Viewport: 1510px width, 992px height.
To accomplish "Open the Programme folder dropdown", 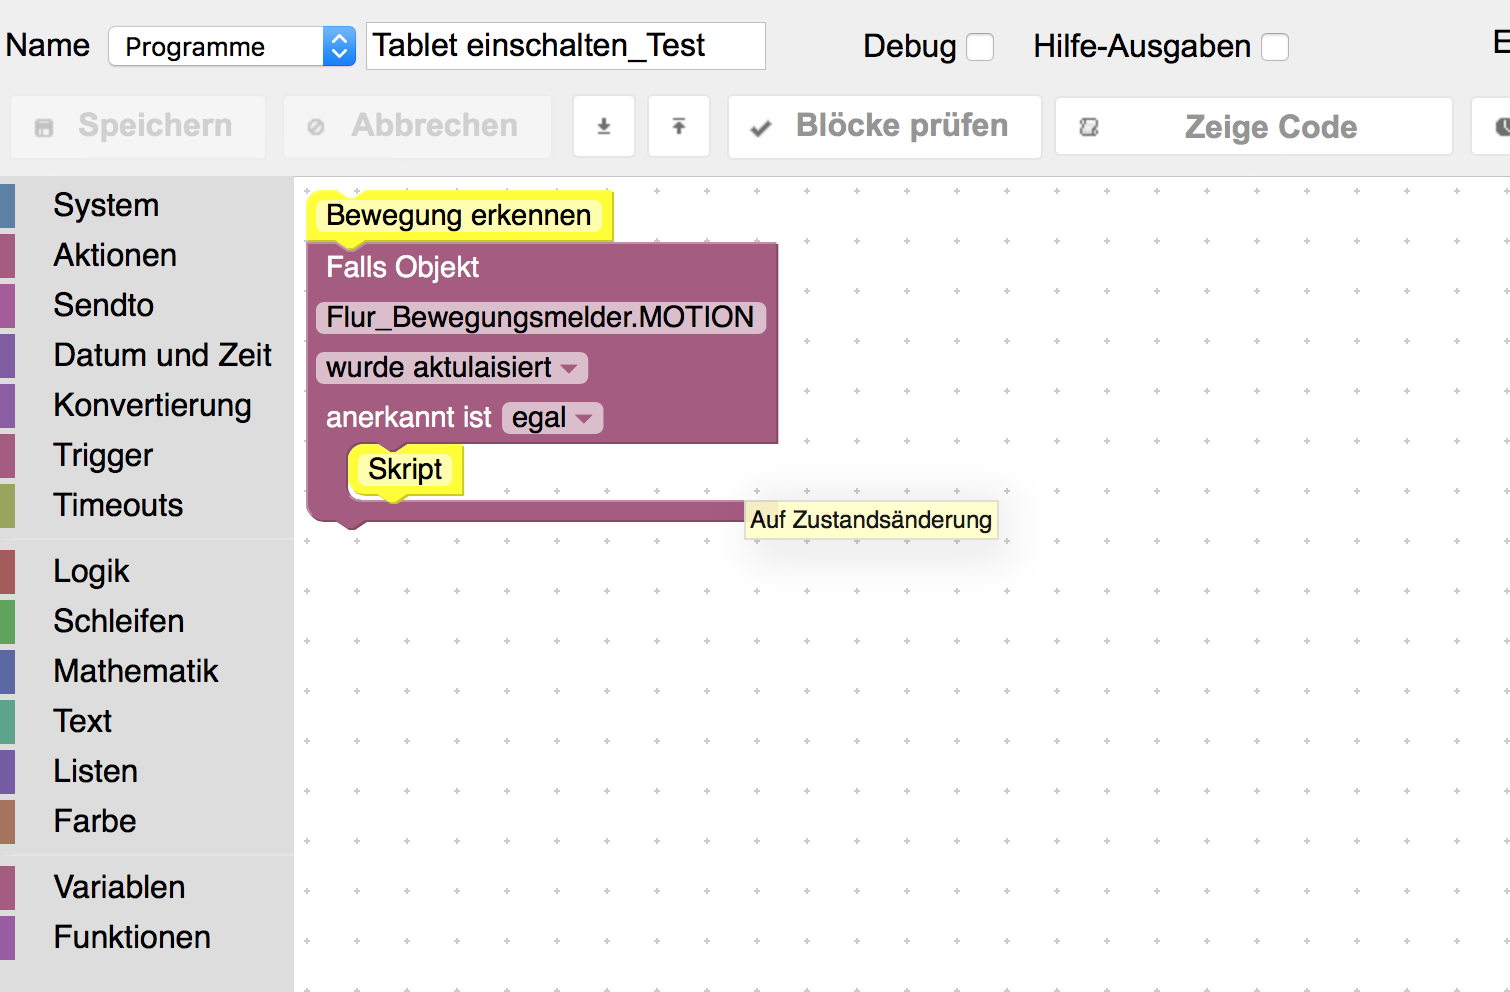I will click(x=232, y=46).
